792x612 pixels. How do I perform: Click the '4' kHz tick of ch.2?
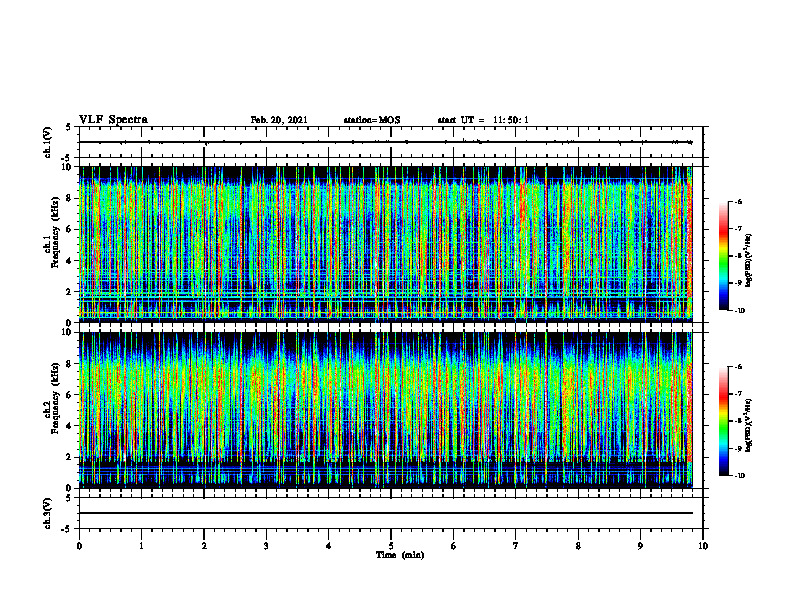(x=70, y=426)
